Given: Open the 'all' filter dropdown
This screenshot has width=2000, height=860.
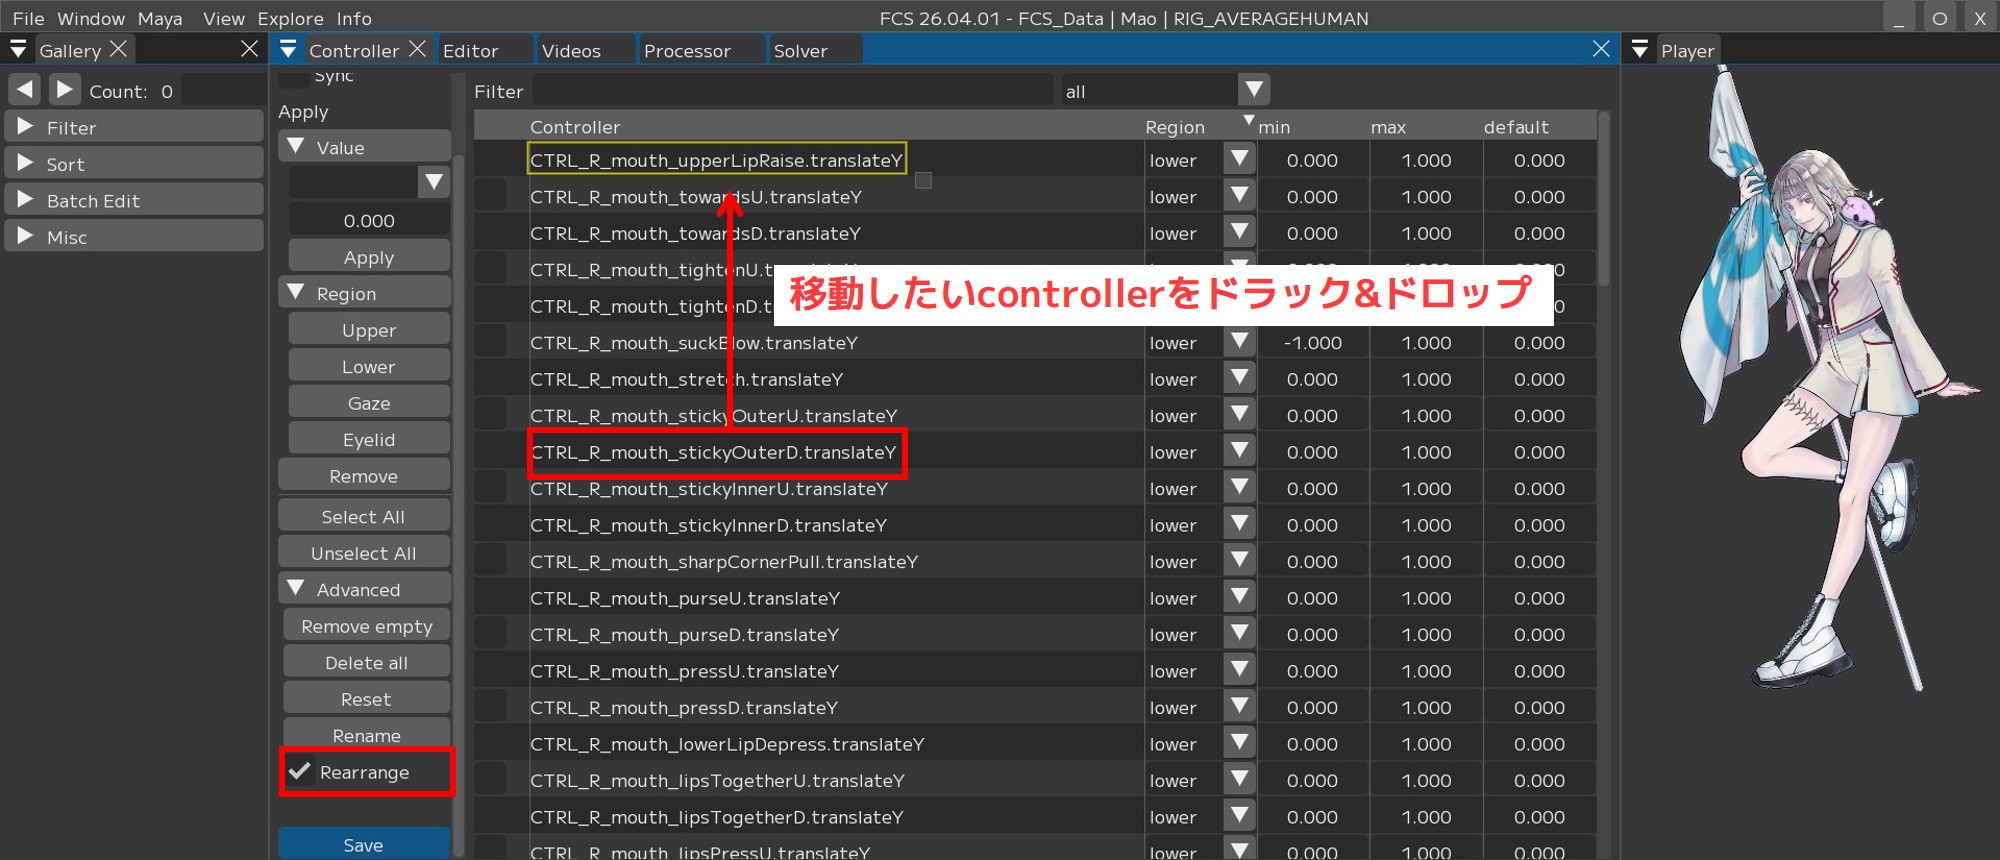Looking at the screenshot, I should [1253, 91].
